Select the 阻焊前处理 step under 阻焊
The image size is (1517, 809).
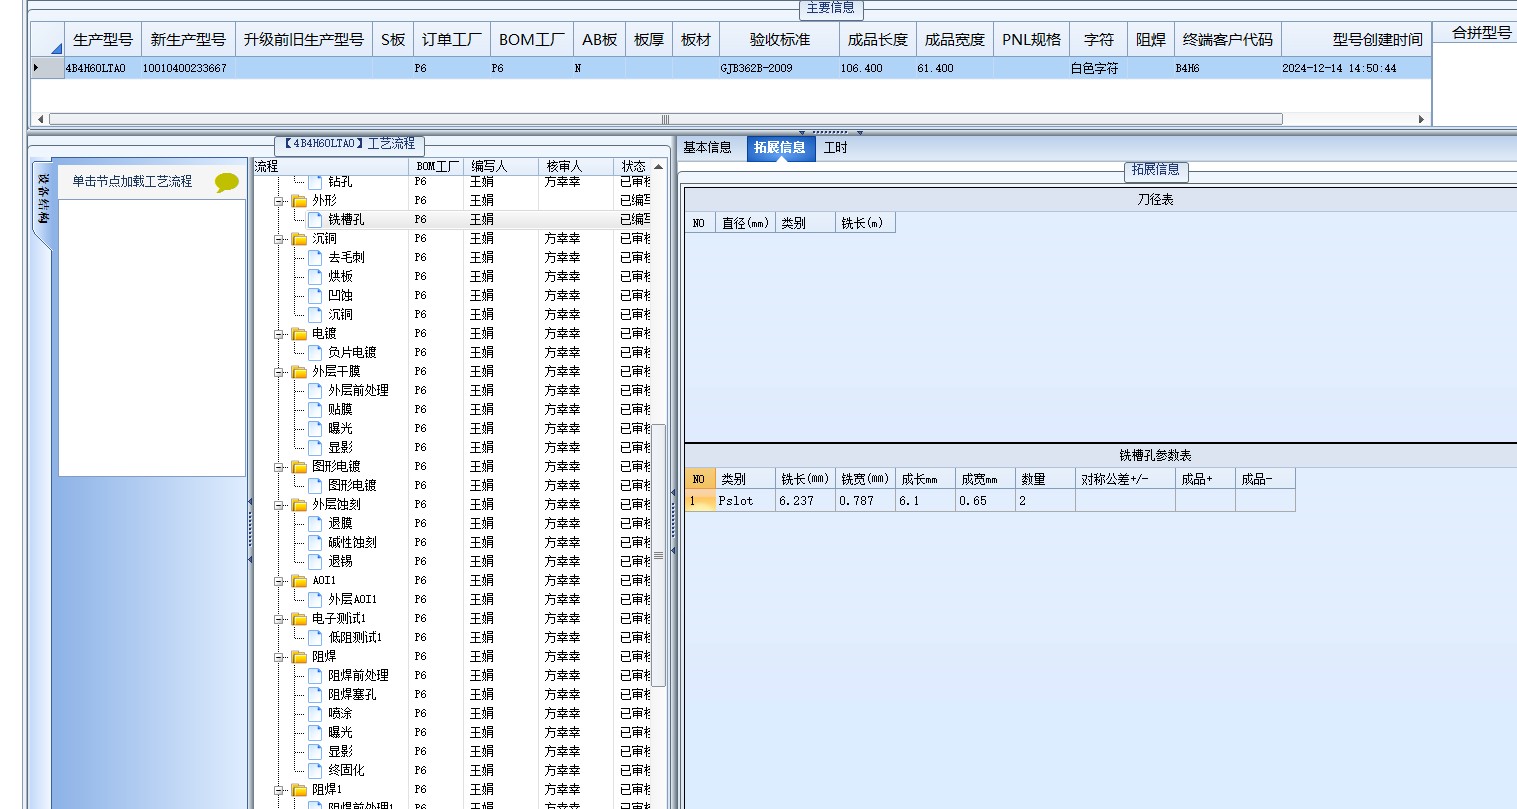tap(358, 675)
